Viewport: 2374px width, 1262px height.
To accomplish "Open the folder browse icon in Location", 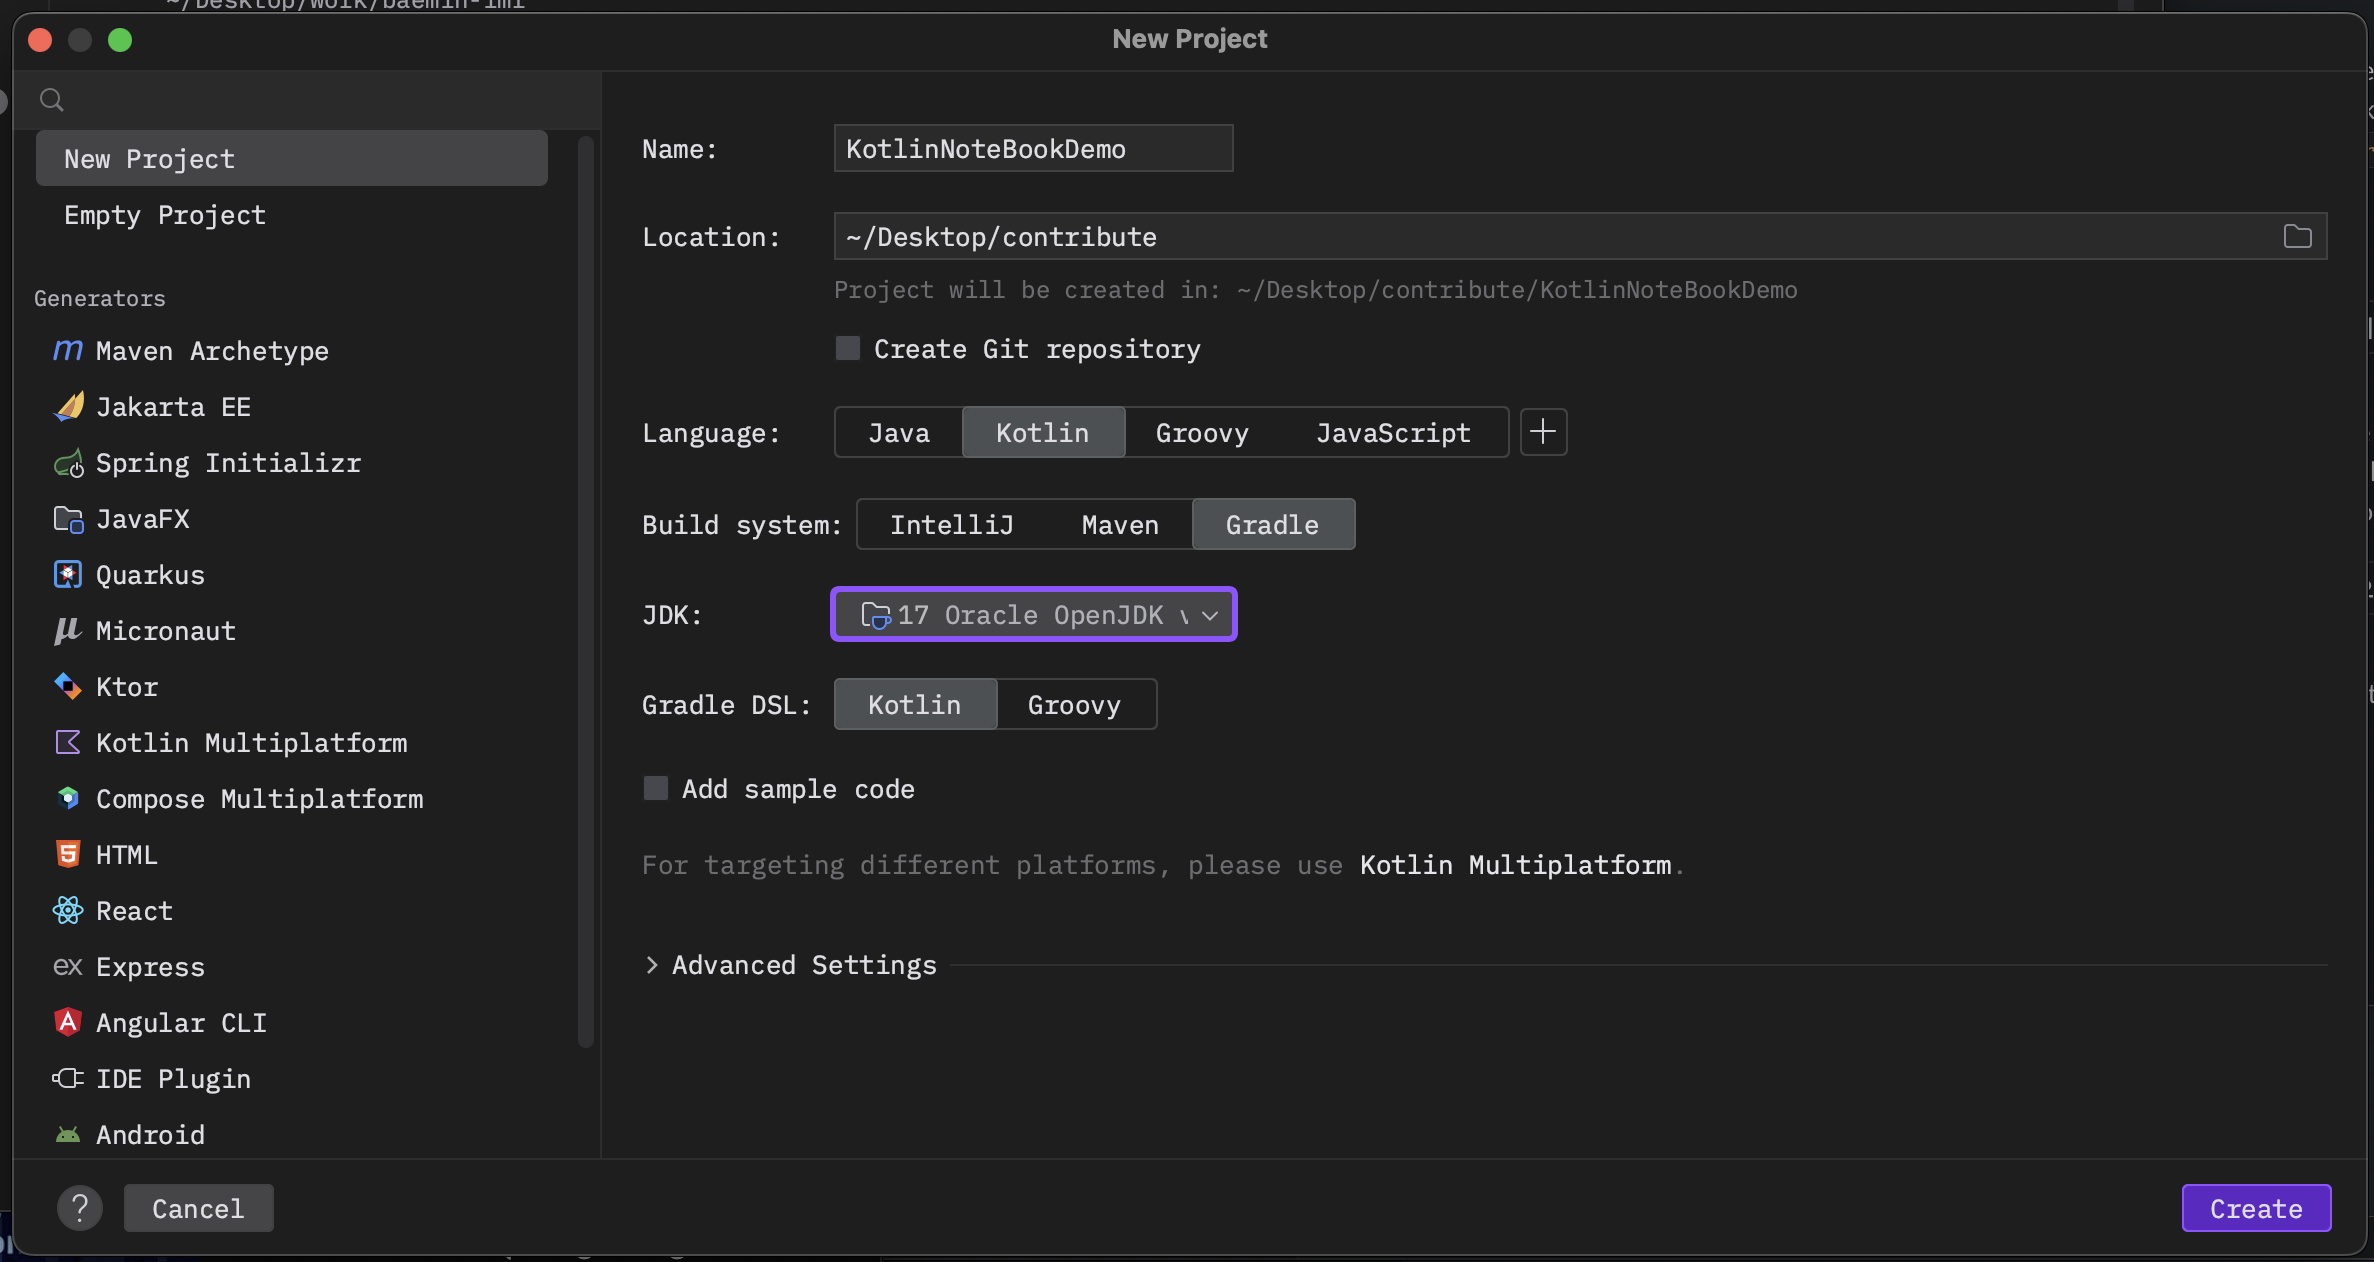I will tap(2297, 237).
